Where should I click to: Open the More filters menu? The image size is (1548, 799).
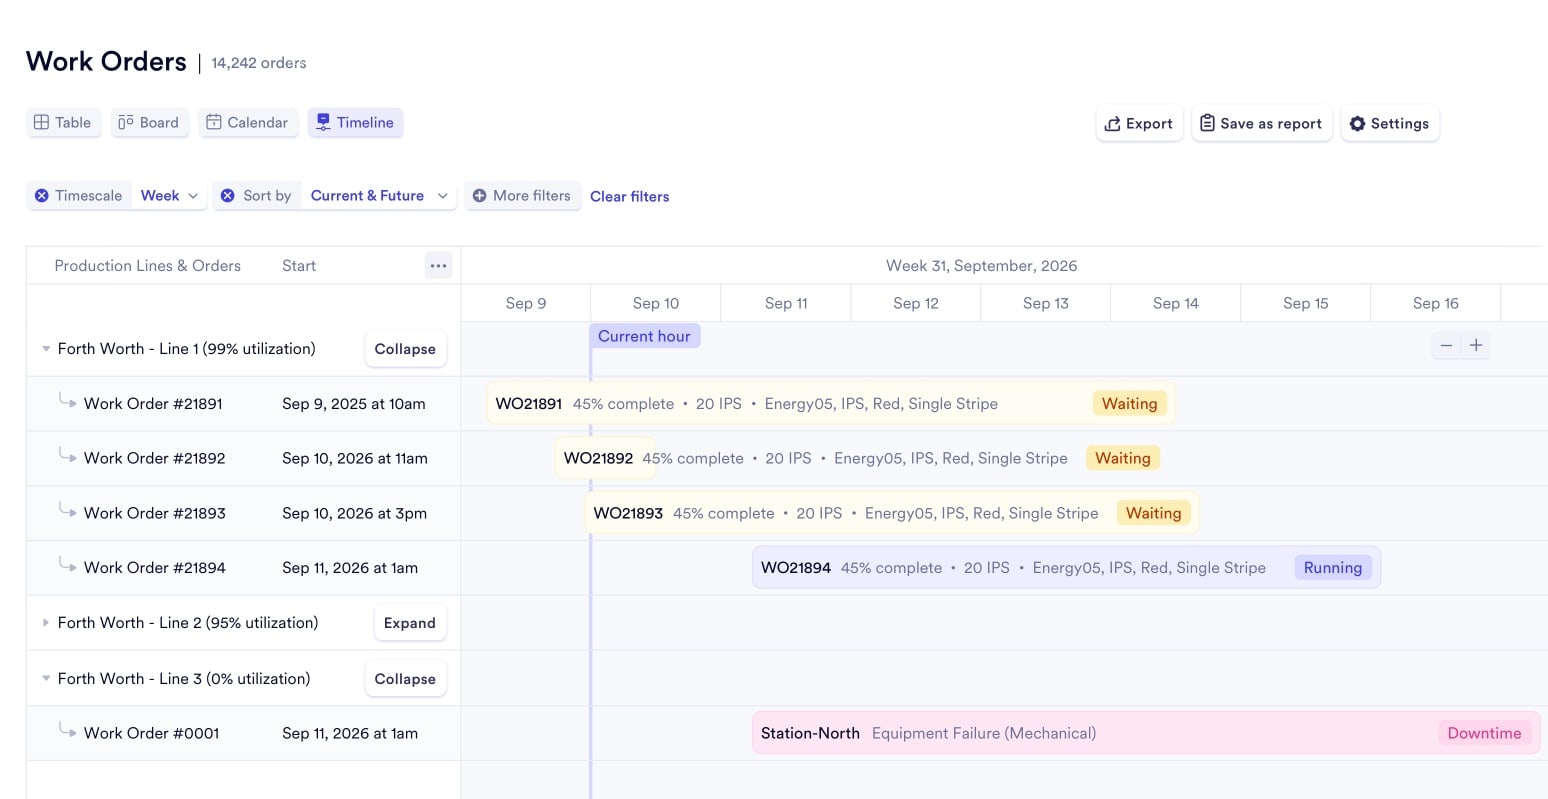click(x=521, y=195)
